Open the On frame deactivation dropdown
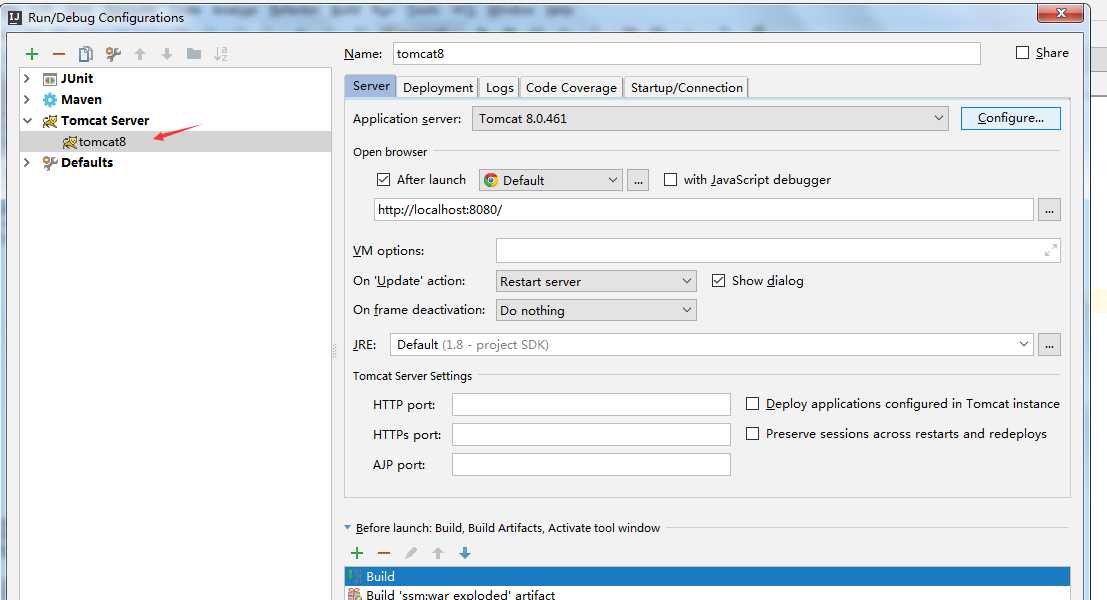1107x600 pixels. pos(596,311)
